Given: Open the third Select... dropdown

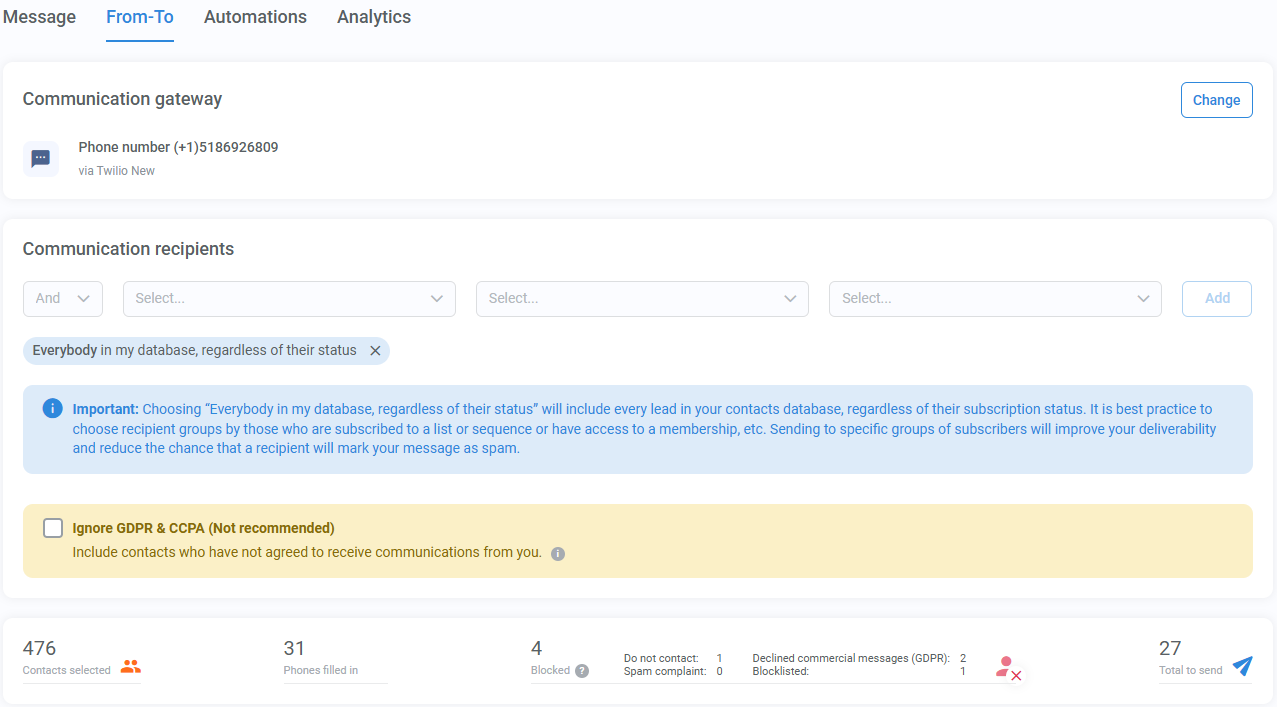Looking at the screenshot, I should point(995,298).
